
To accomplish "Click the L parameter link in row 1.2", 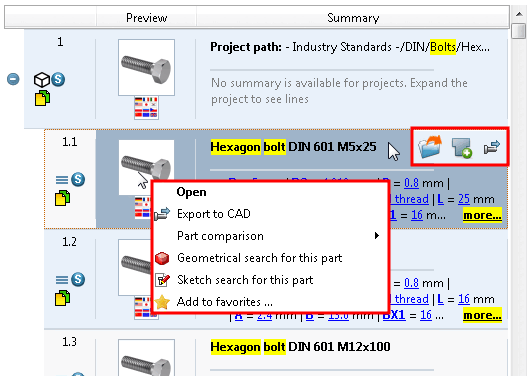I will [x=440, y=299].
